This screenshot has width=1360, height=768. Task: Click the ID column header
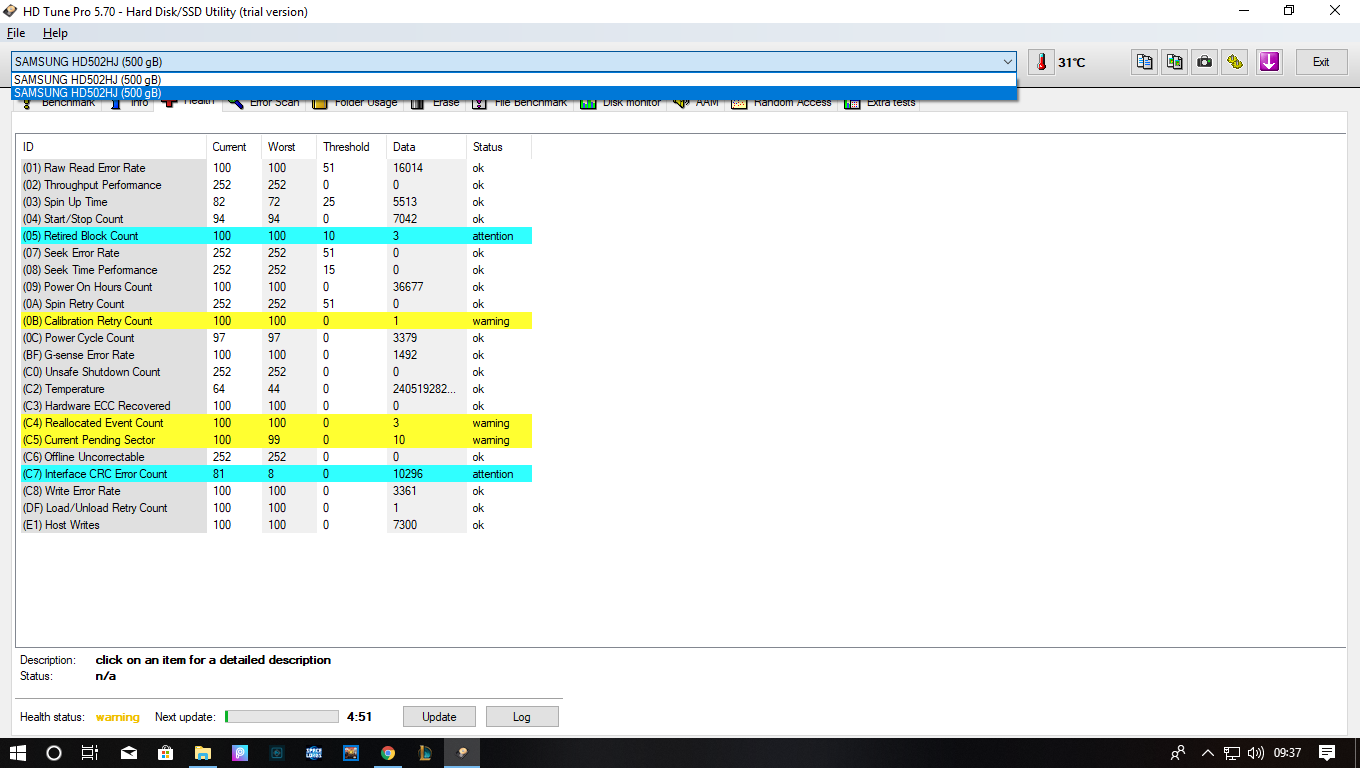click(x=113, y=147)
